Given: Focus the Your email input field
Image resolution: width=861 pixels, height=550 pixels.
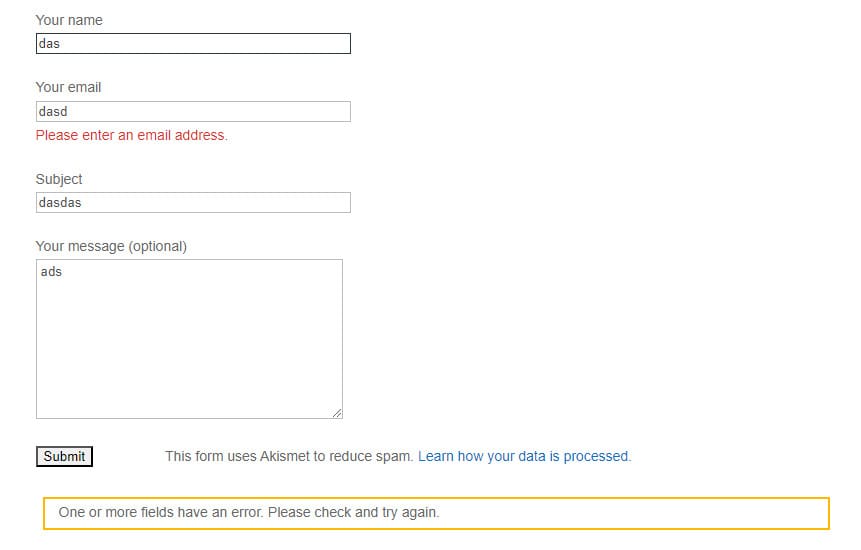Looking at the screenshot, I should pos(193,111).
